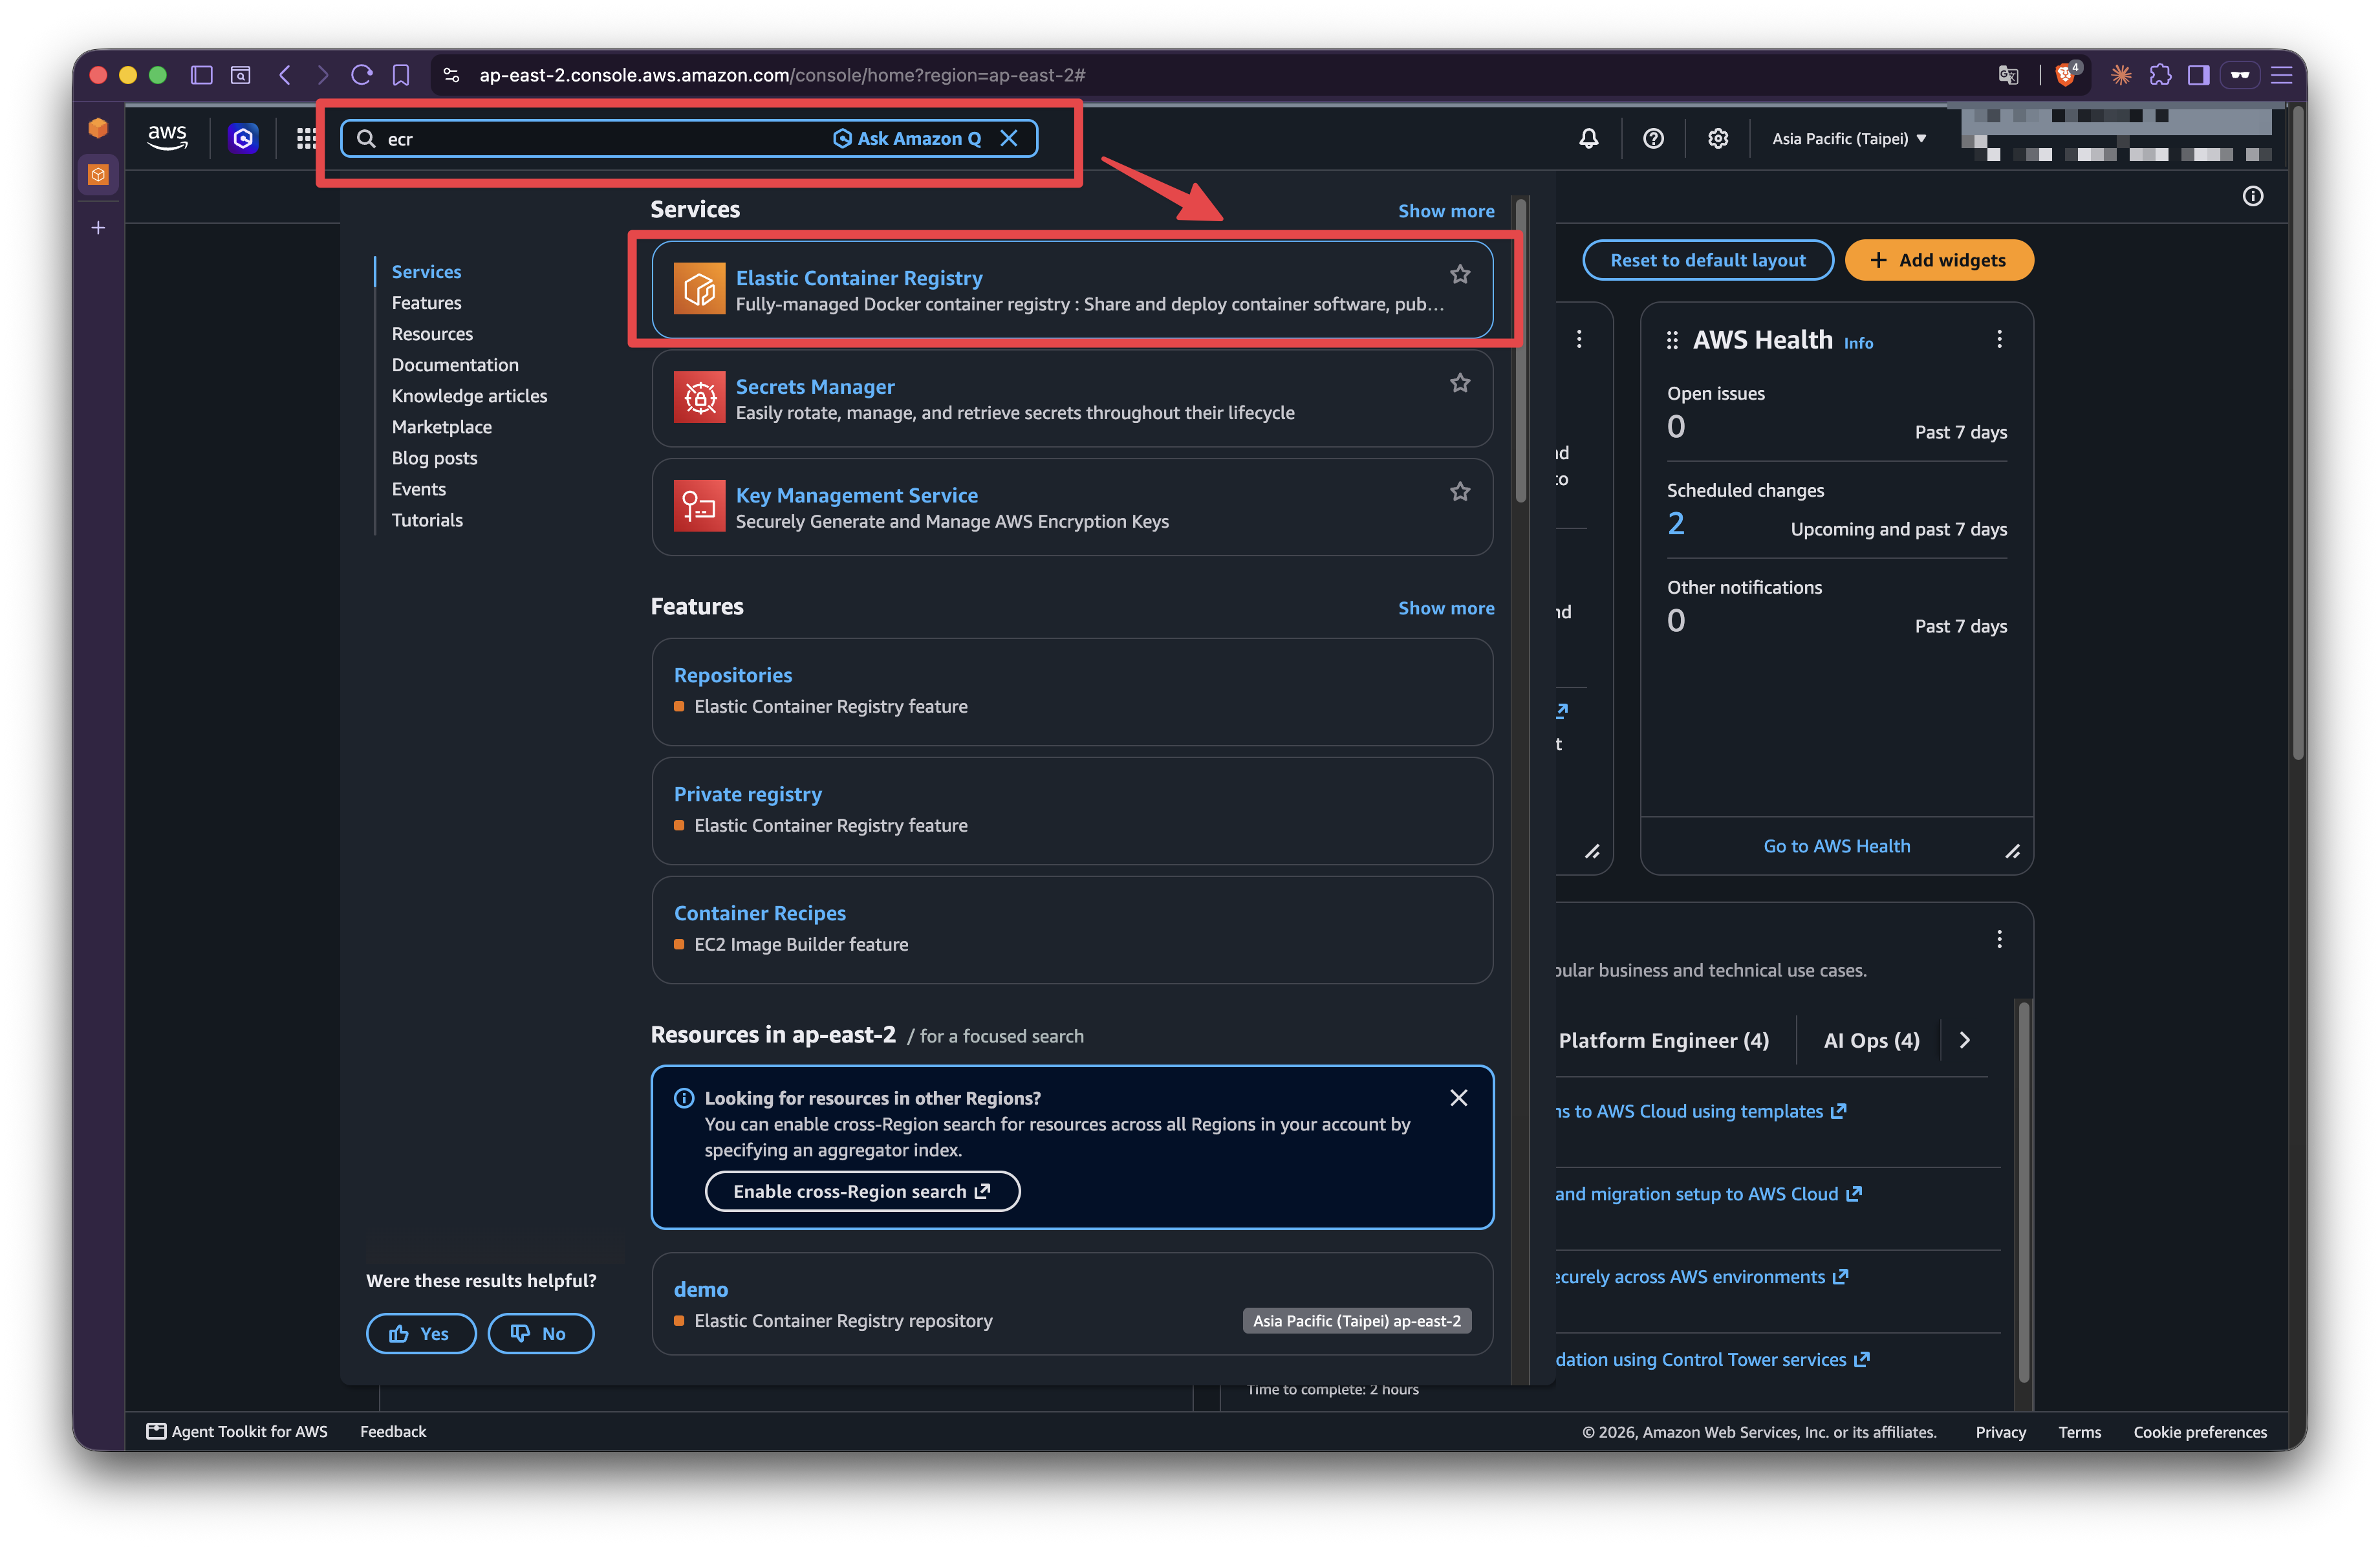2380x1547 pixels.
Task: Open the notifications bell
Action: pos(1588,138)
